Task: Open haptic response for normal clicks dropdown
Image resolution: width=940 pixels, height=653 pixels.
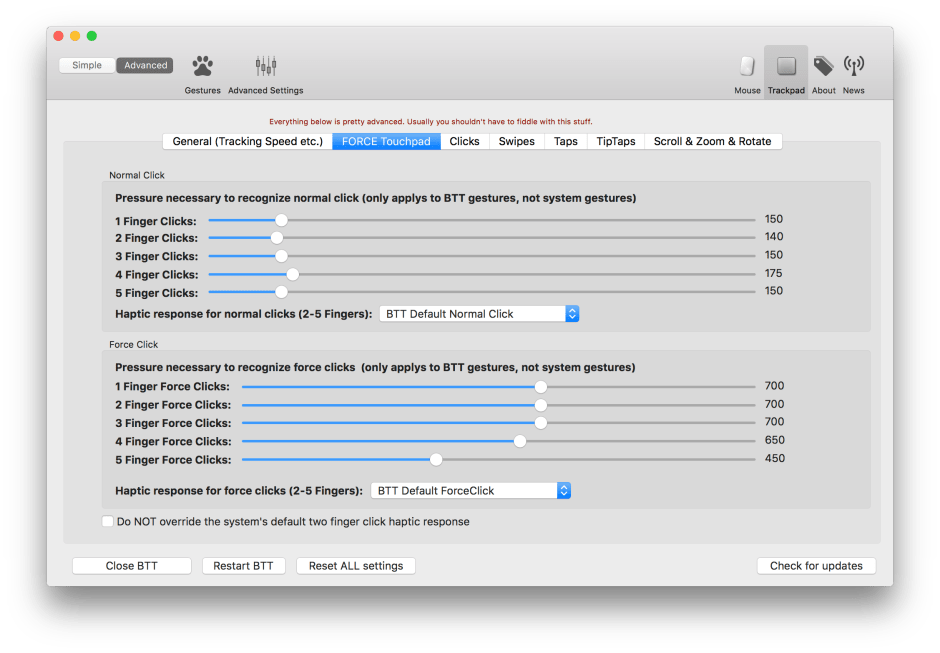Action: (479, 314)
